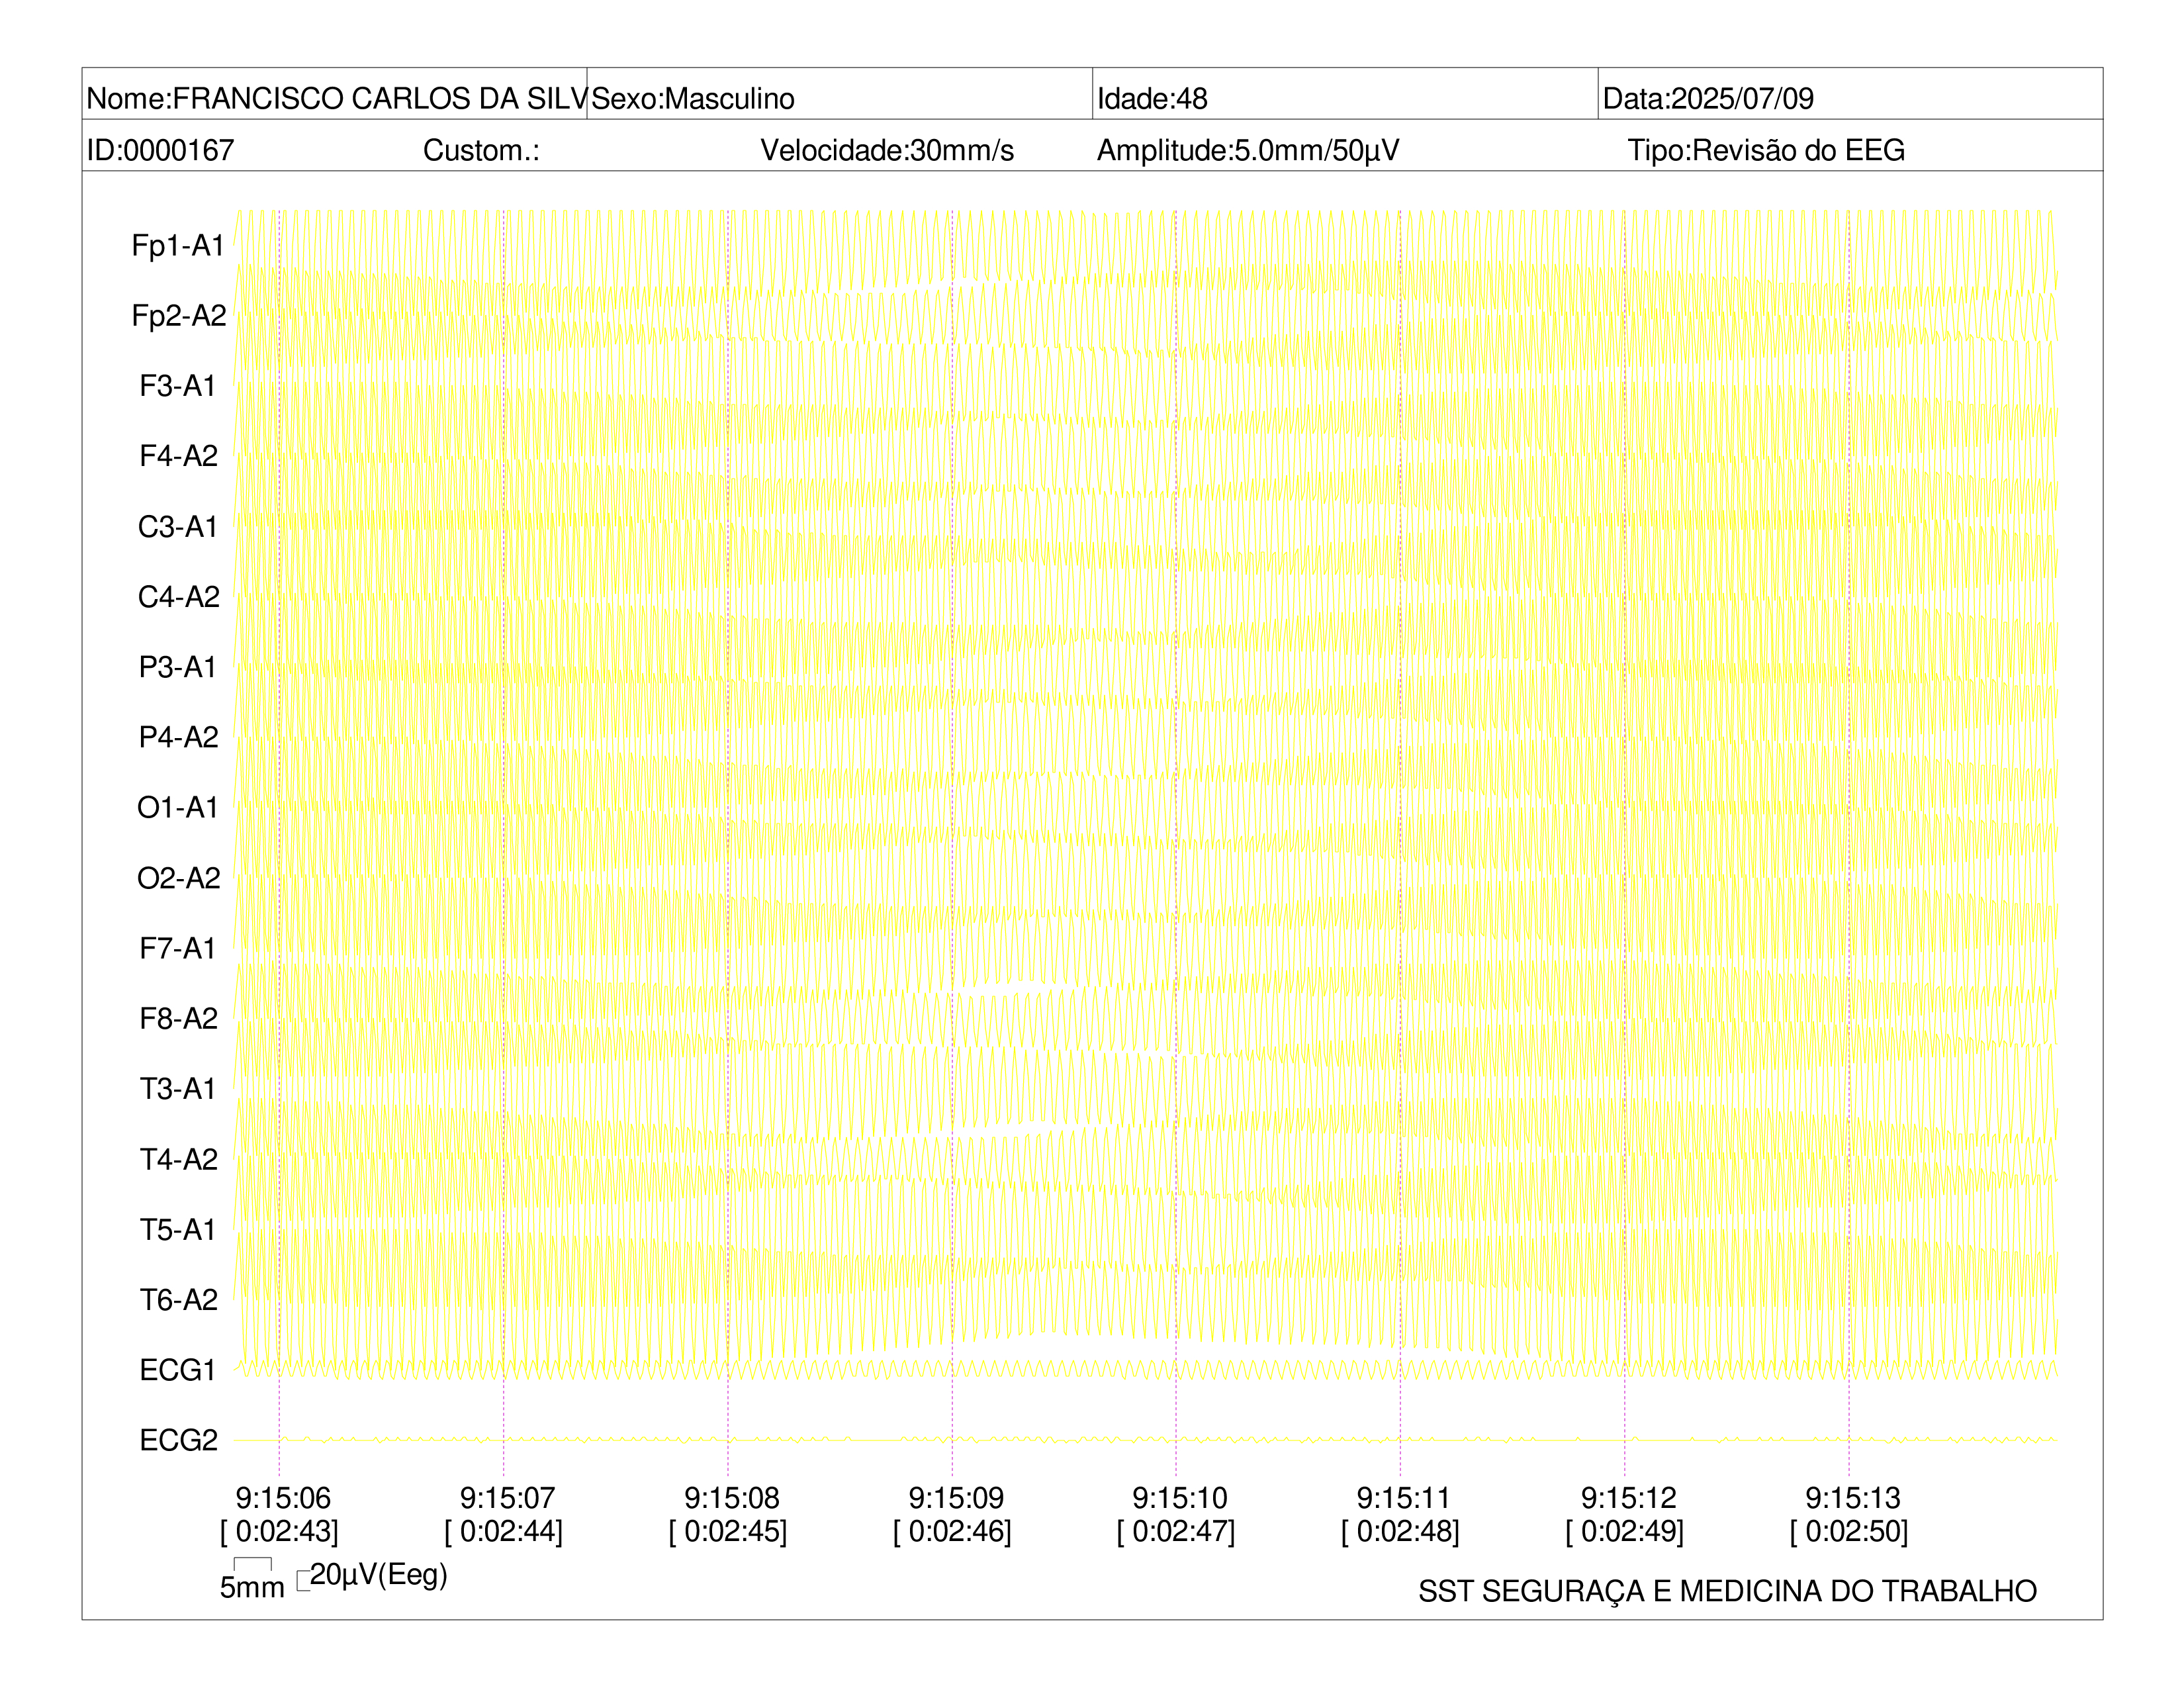
Task: Click the 9:15:06 time marker
Action: (283, 1498)
